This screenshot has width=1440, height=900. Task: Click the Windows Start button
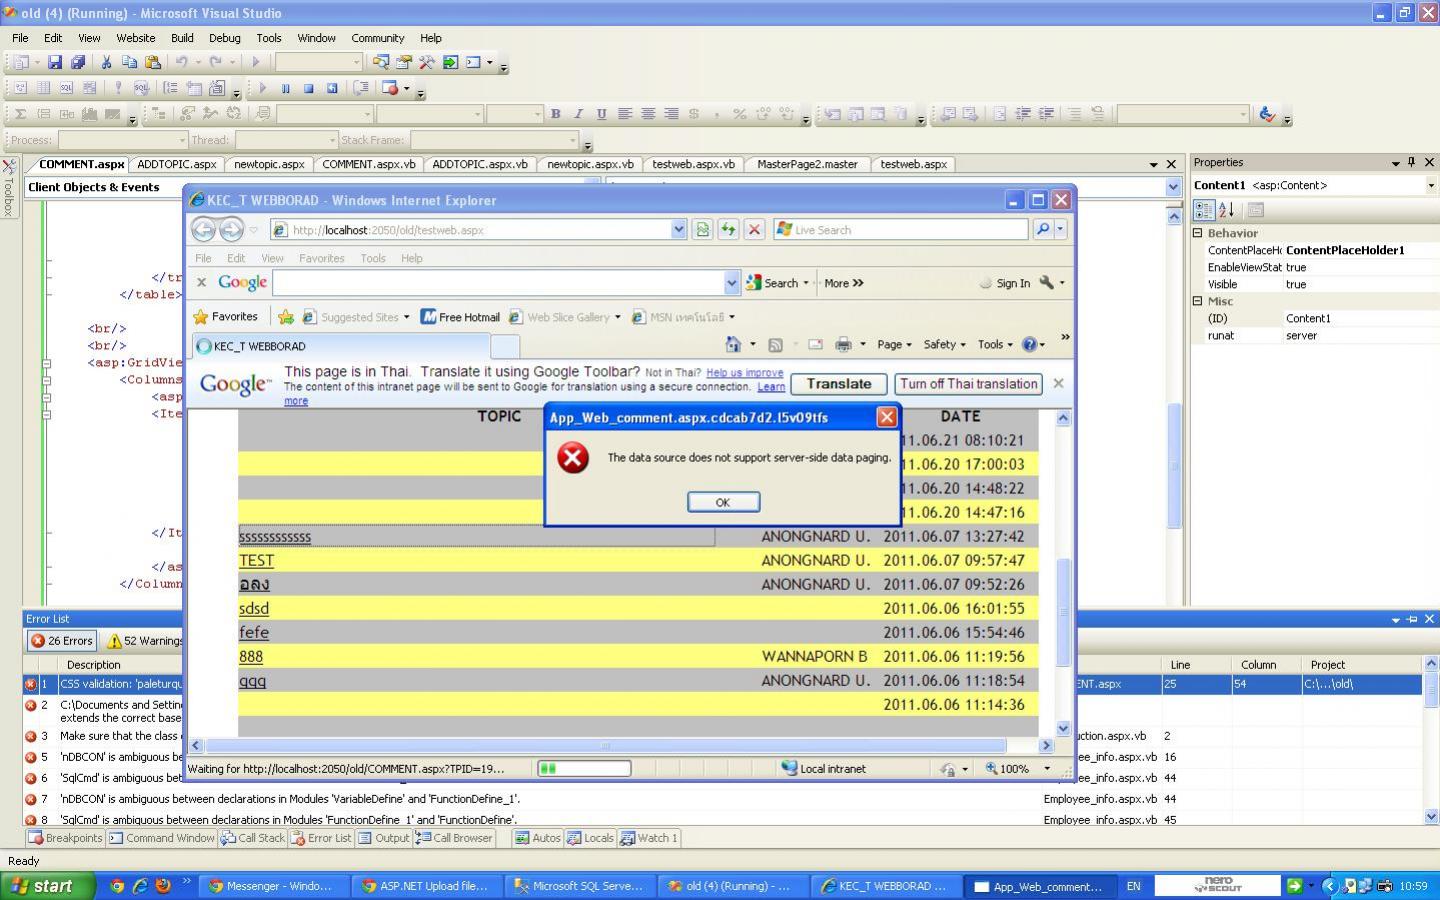coord(48,886)
